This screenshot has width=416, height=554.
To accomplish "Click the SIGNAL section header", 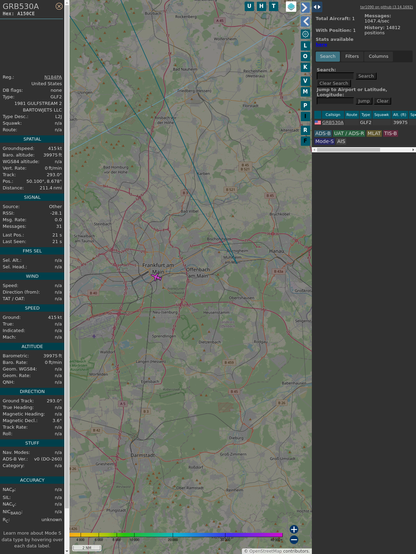I will pos(32,197).
